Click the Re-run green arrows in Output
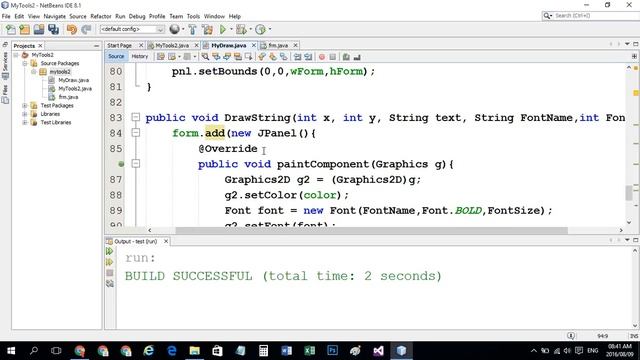640x360 pixels. click(x=109, y=251)
